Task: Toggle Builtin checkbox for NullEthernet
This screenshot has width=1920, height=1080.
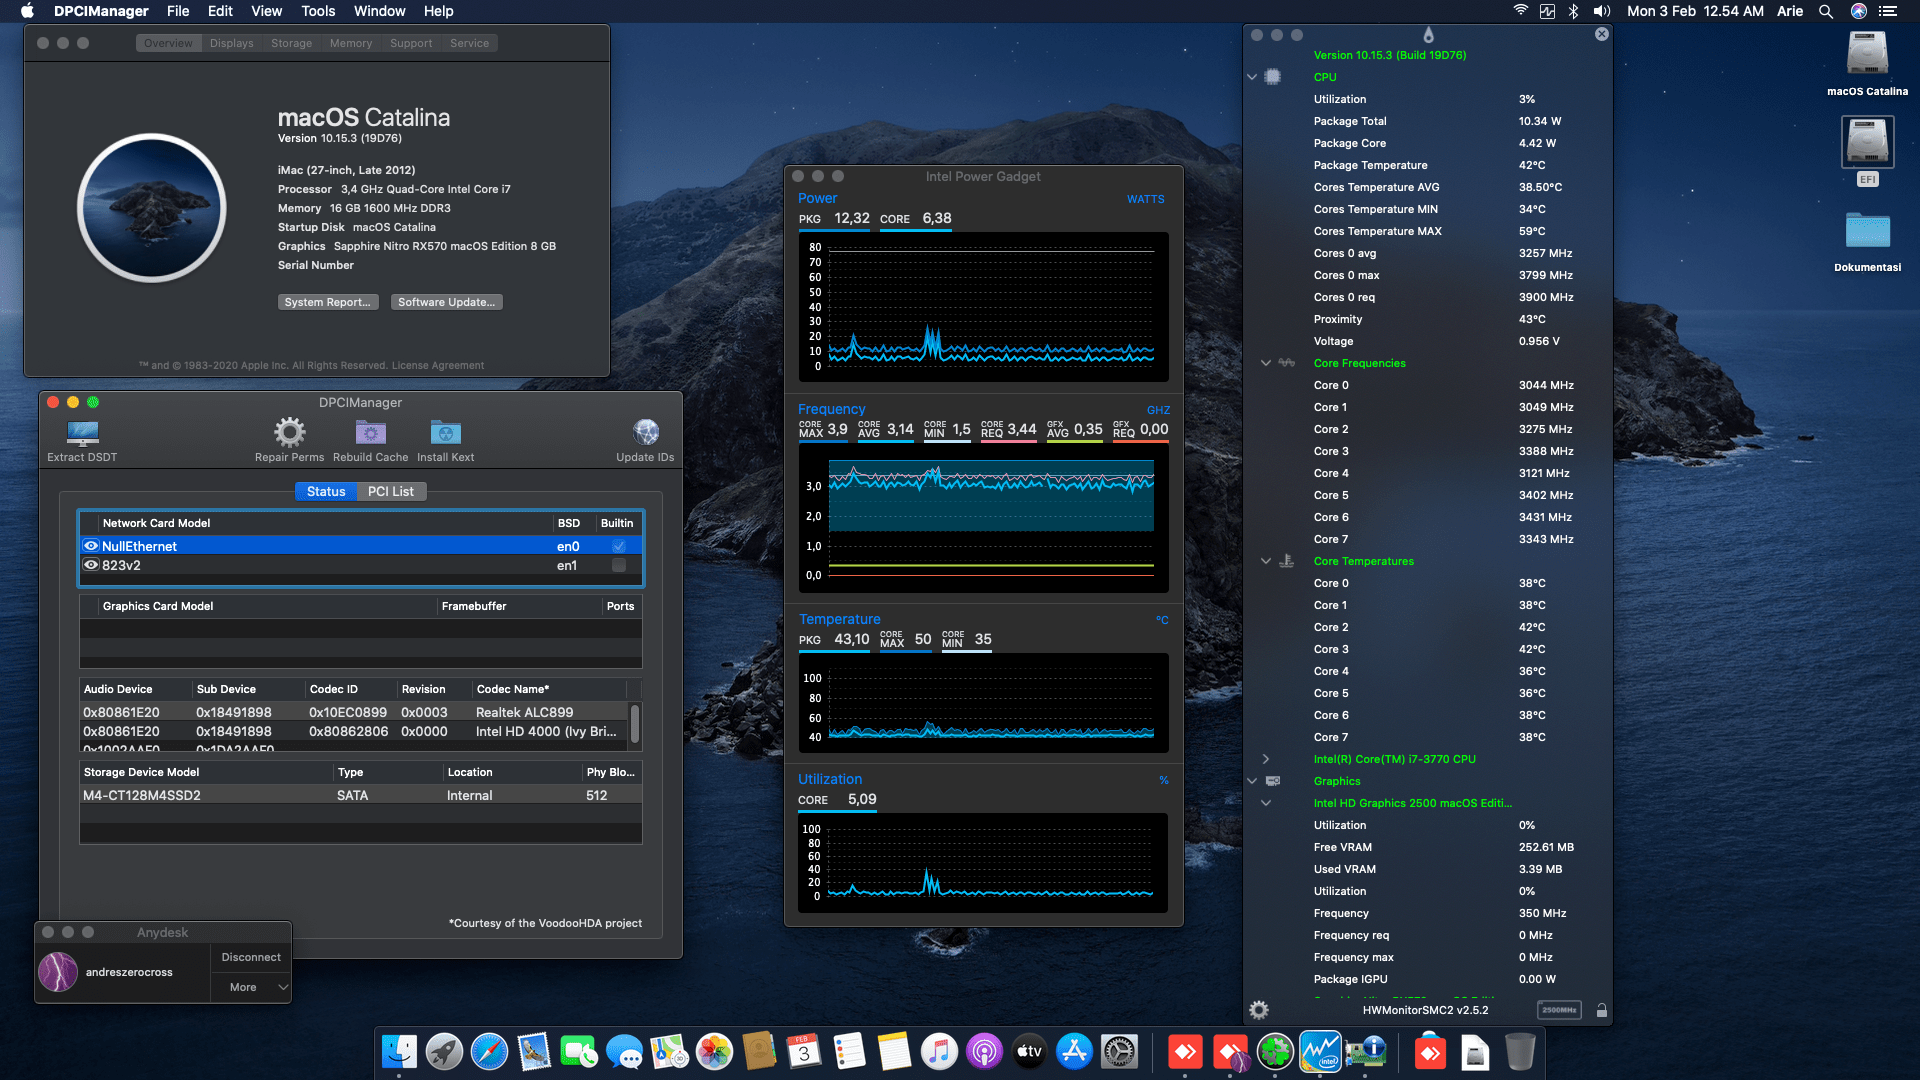Action: [619, 546]
